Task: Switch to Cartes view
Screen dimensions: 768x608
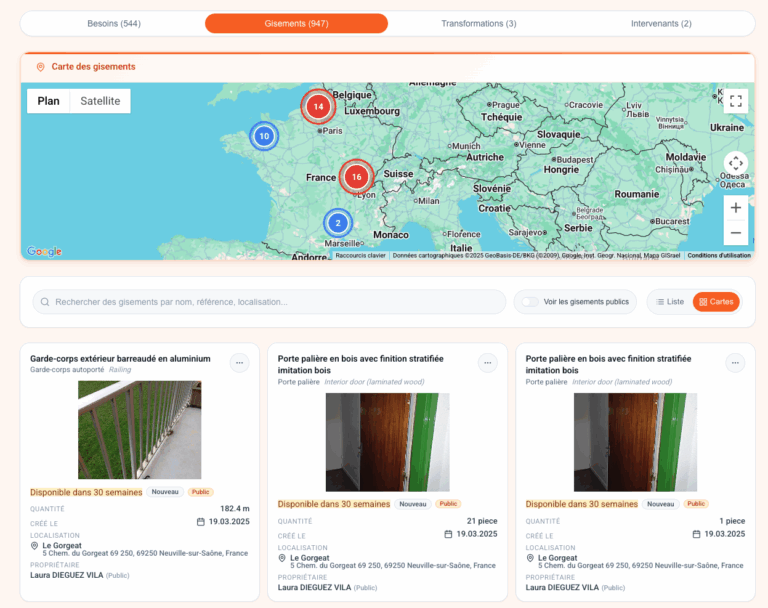Action: tap(716, 302)
